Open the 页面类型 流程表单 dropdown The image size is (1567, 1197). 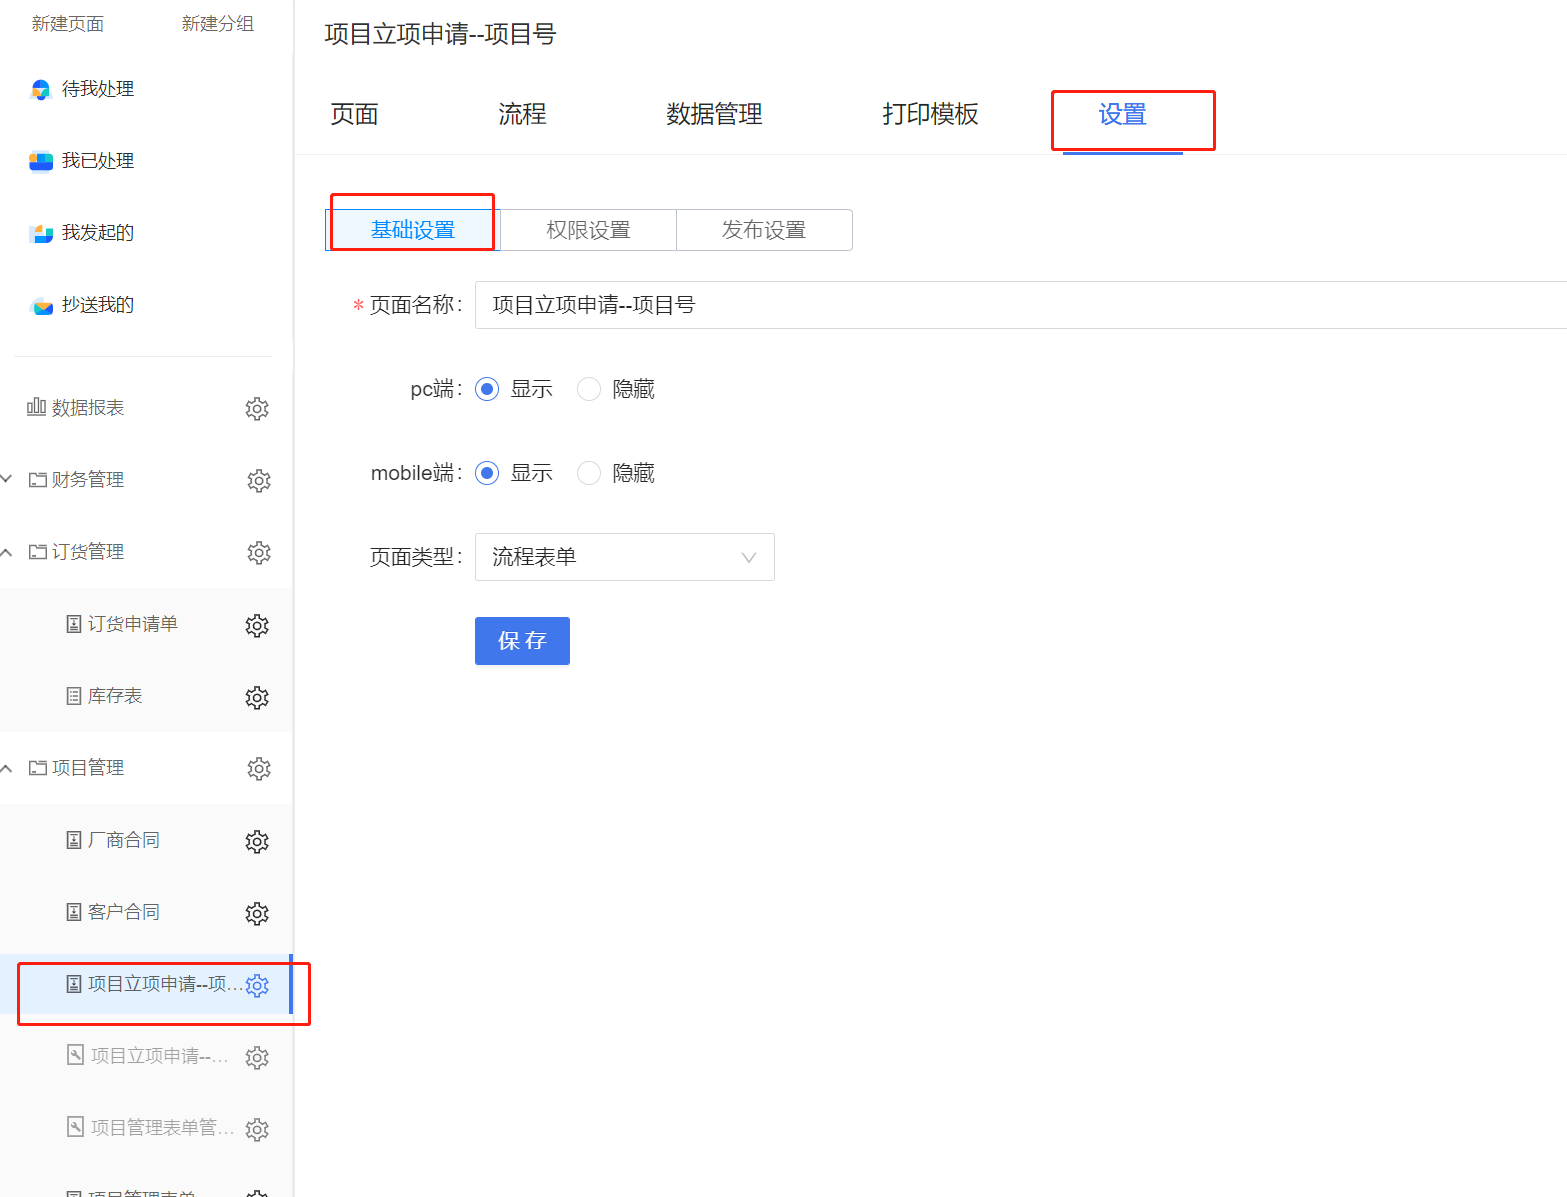[x=625, y=557]
